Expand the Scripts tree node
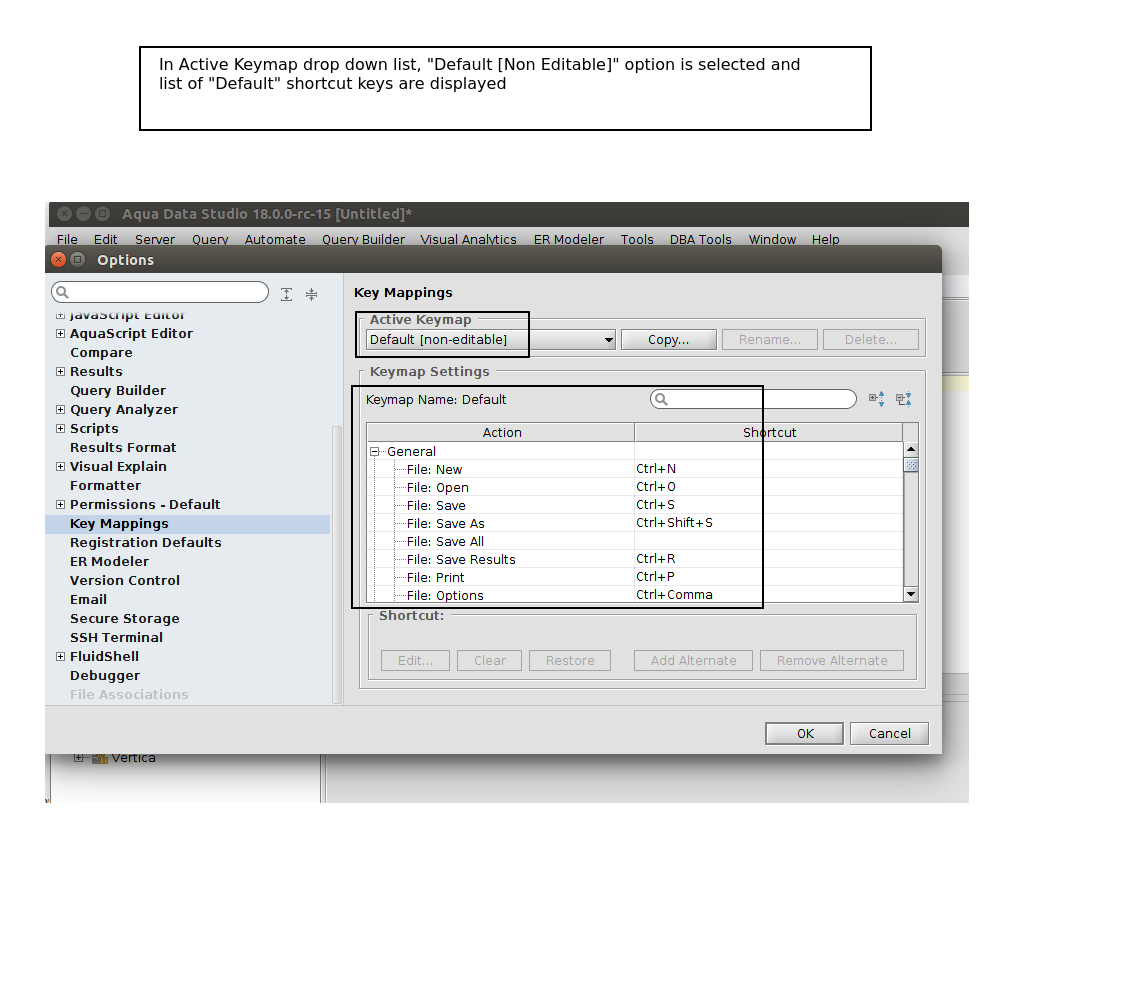This screenshot has width=1139, height=992. pyautogui.click(x=60, y=428)
